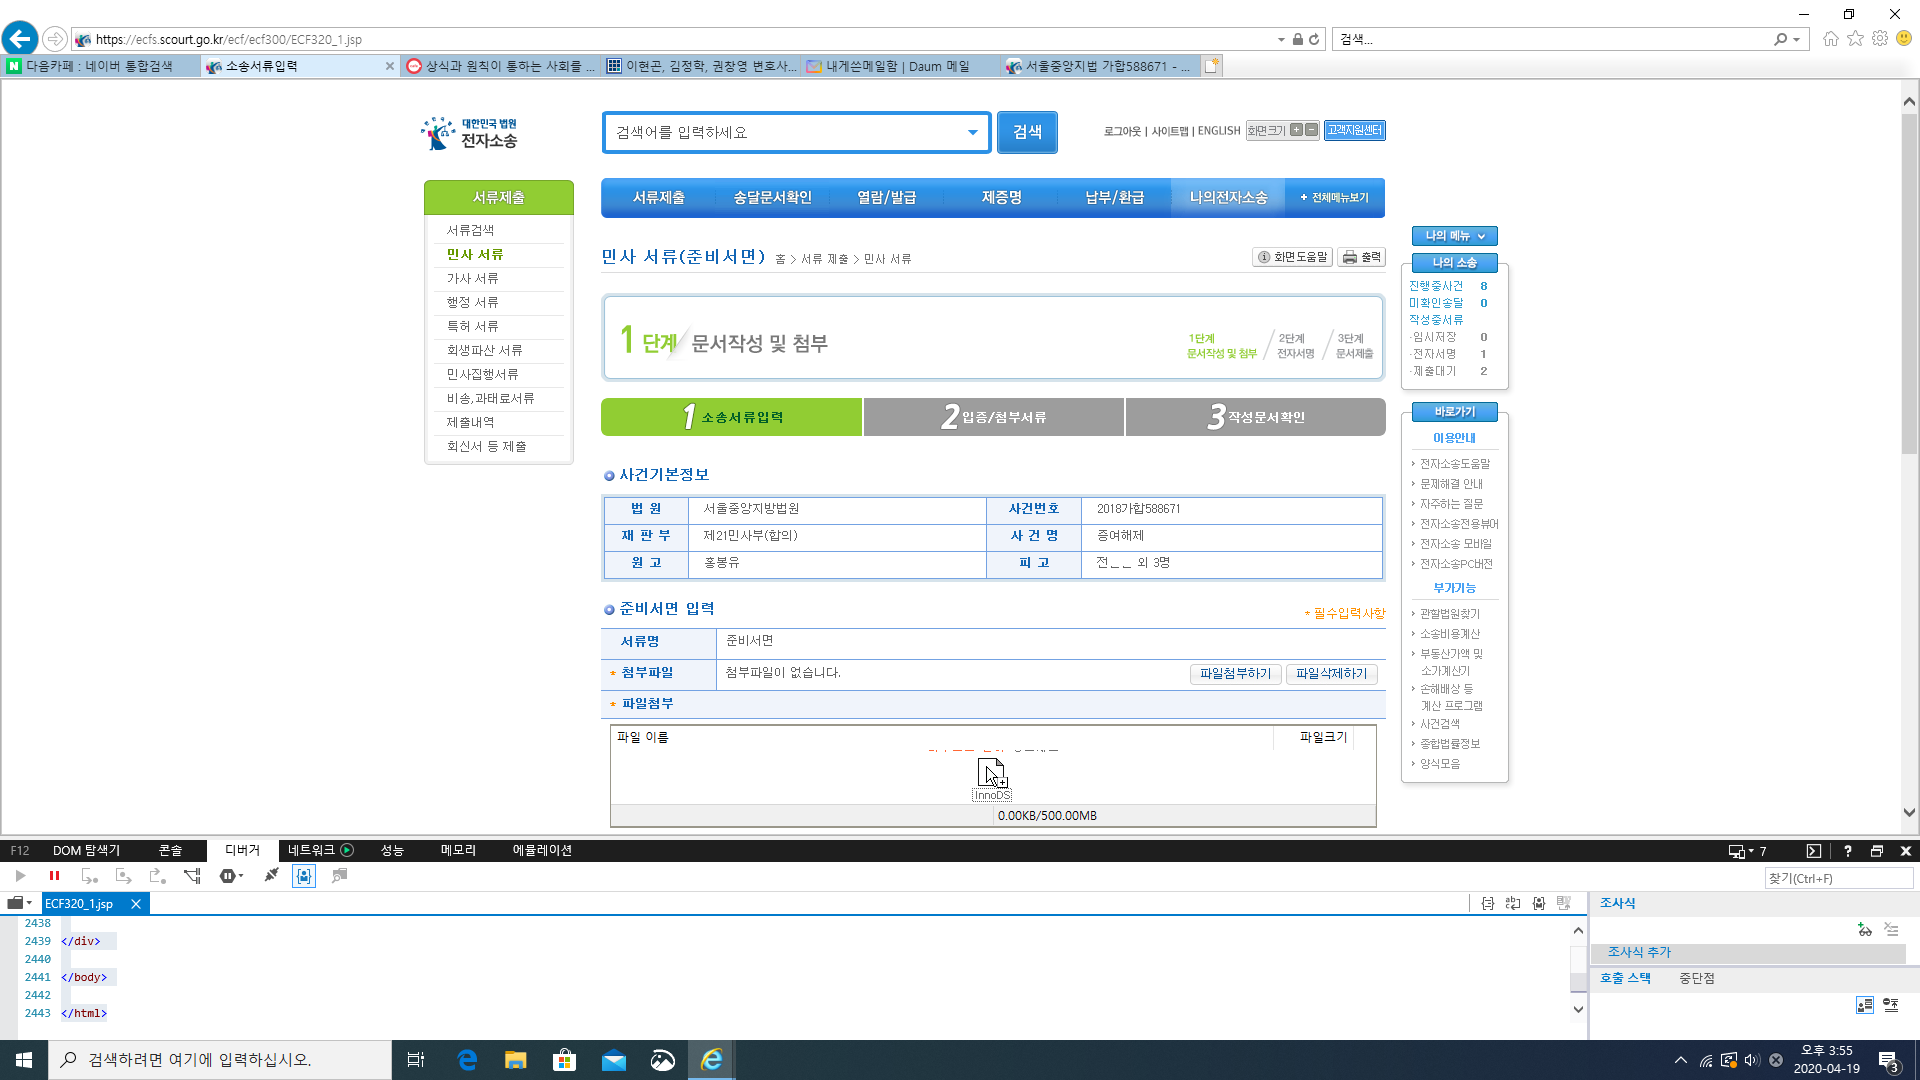
Task: Open the 화면도움말 screen help icon
Action: (1292, 257)
